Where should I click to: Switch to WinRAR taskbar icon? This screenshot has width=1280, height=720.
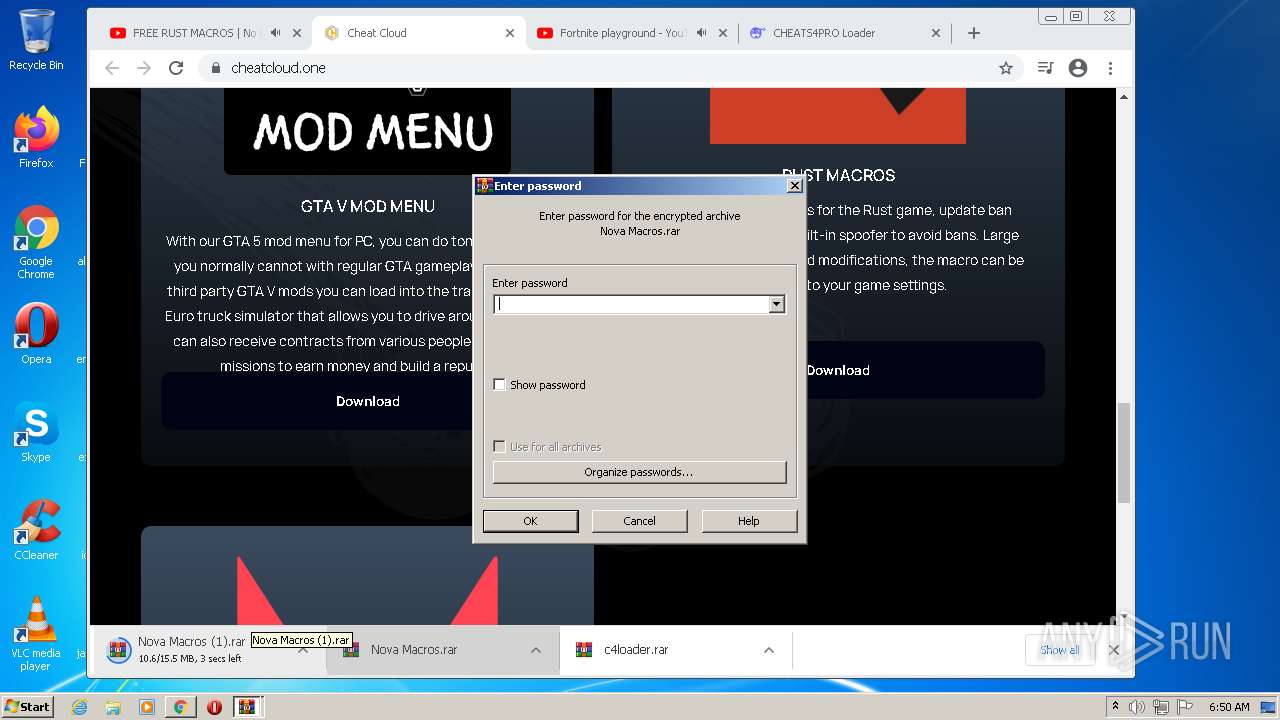[x=247, y=707]
